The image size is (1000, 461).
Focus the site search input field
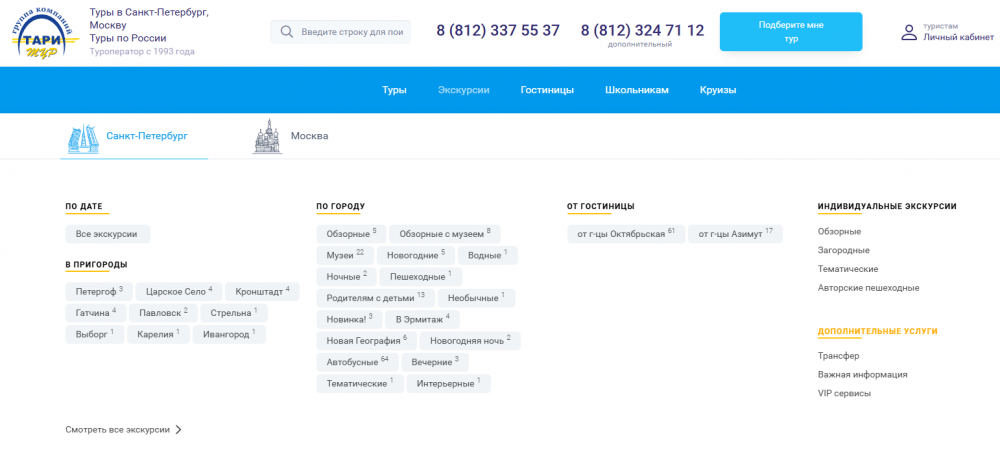click(352, 32)
